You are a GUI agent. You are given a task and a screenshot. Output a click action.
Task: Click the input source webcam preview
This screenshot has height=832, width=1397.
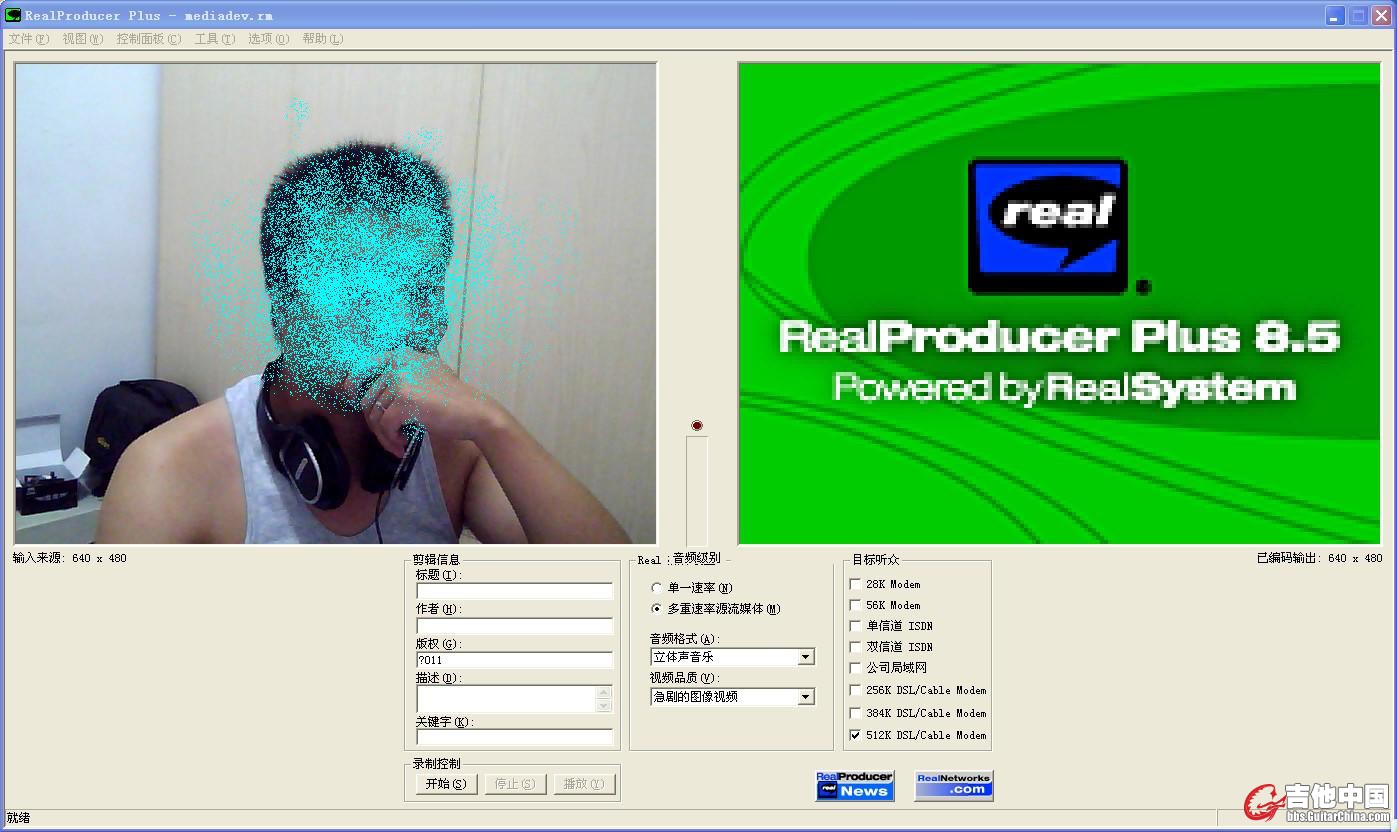(x=335, y=304)
